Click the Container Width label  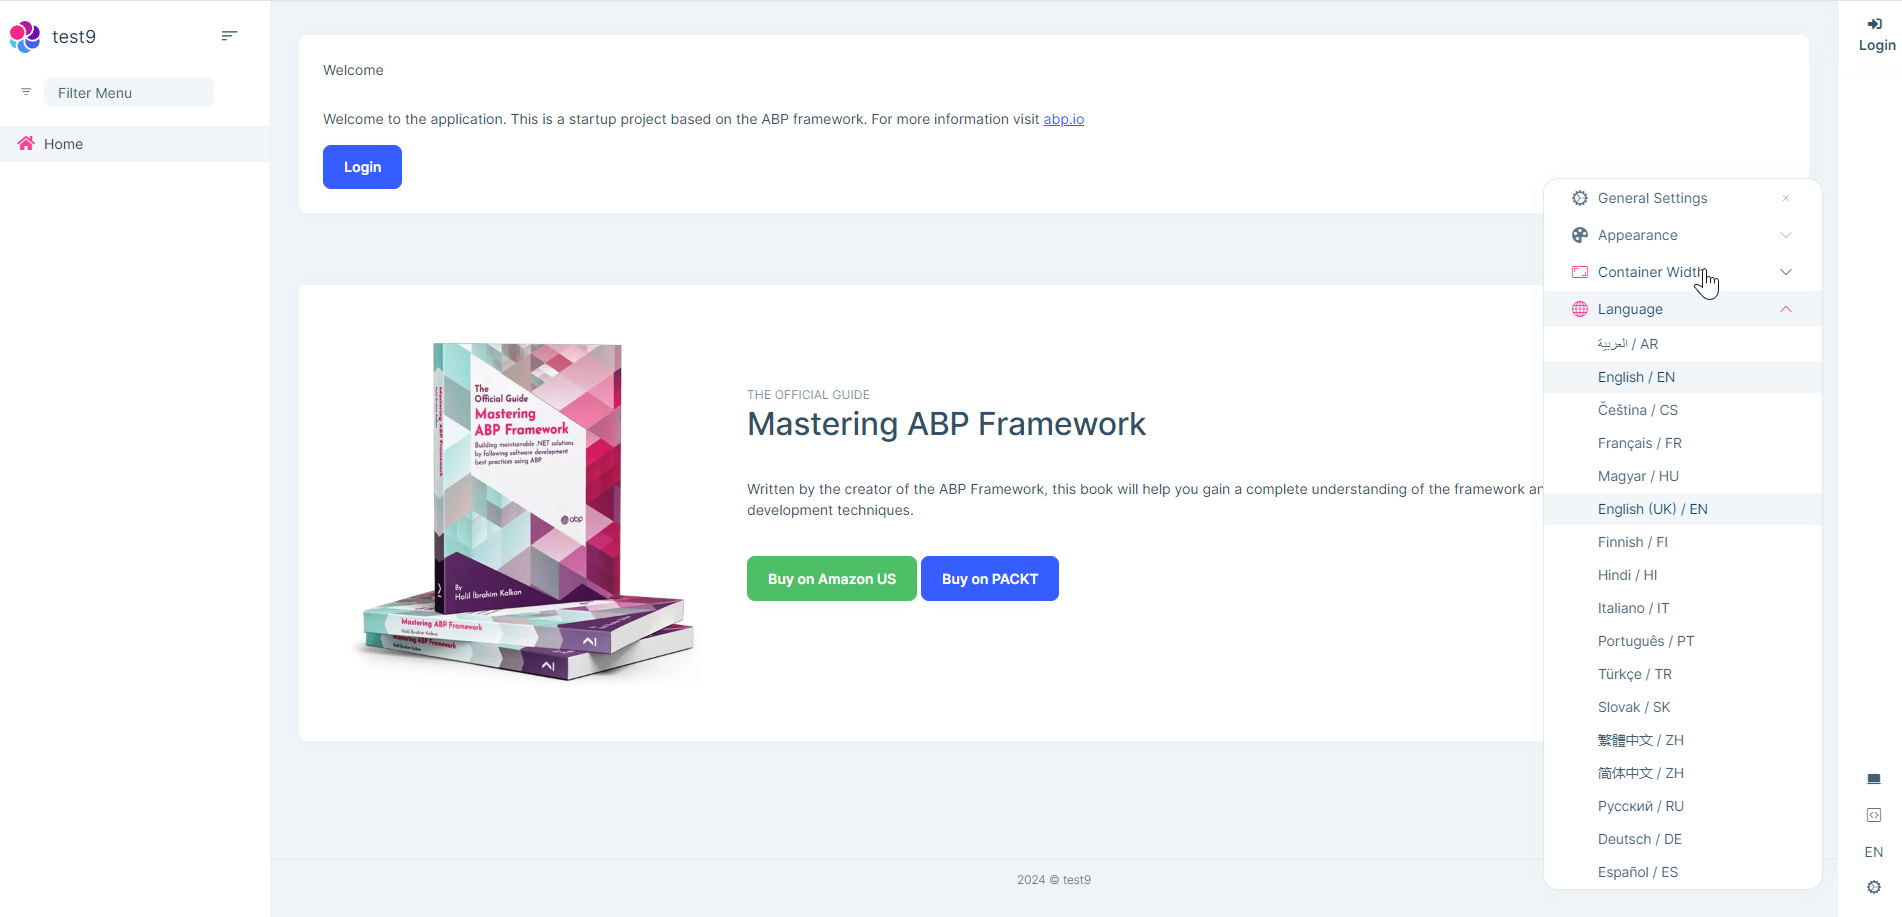1652,272
